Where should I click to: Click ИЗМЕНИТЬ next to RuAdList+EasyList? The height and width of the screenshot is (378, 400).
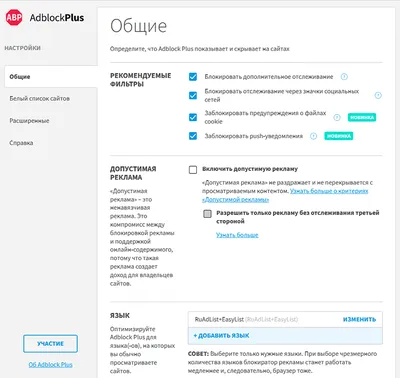(x=359, y=319)
